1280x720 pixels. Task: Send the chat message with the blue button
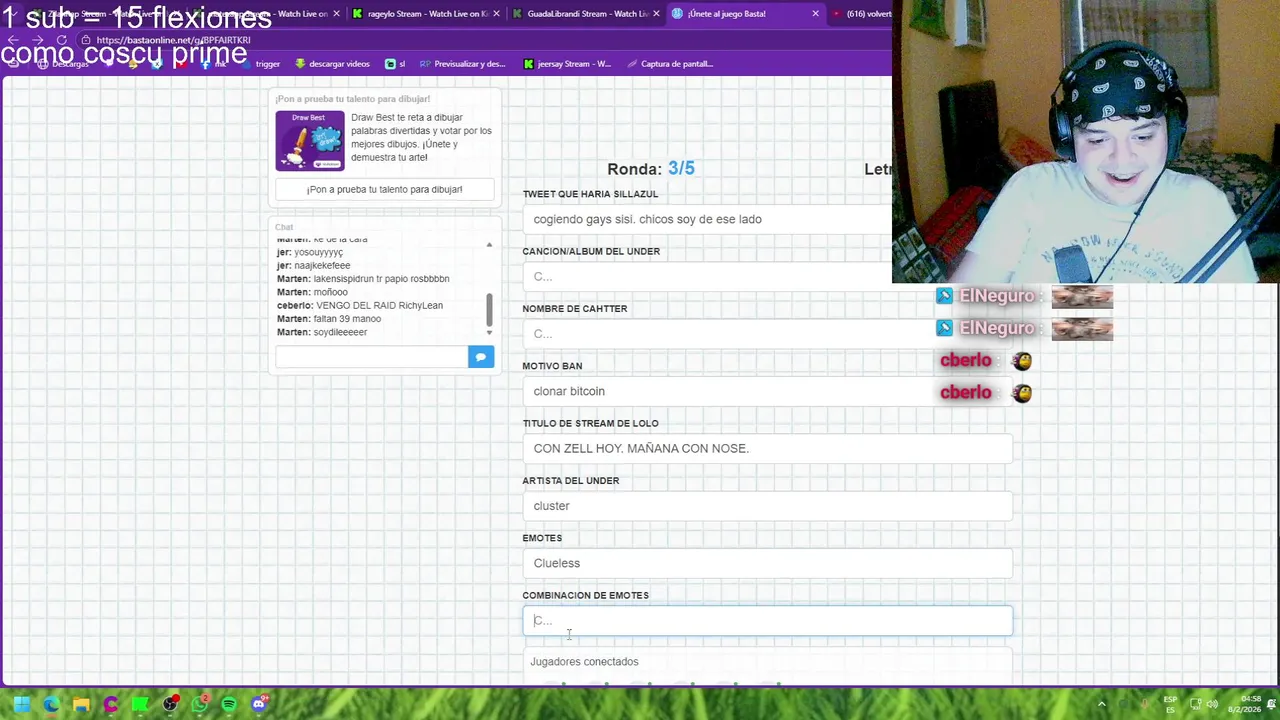pos(481,357)
